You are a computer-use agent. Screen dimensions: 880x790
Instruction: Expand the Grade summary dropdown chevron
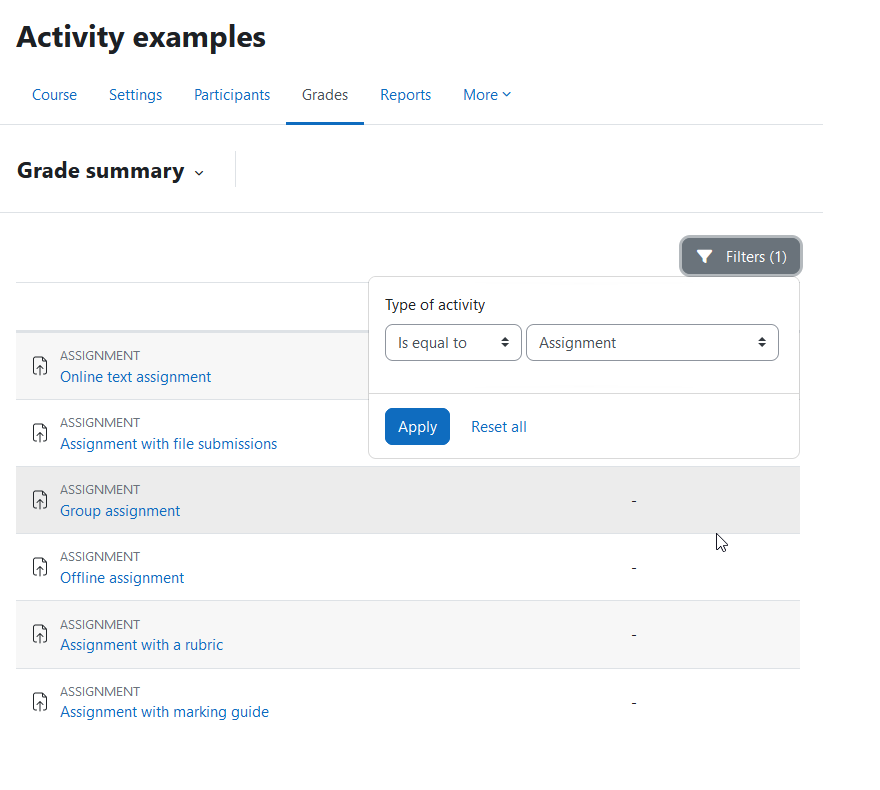coord(199,173)
